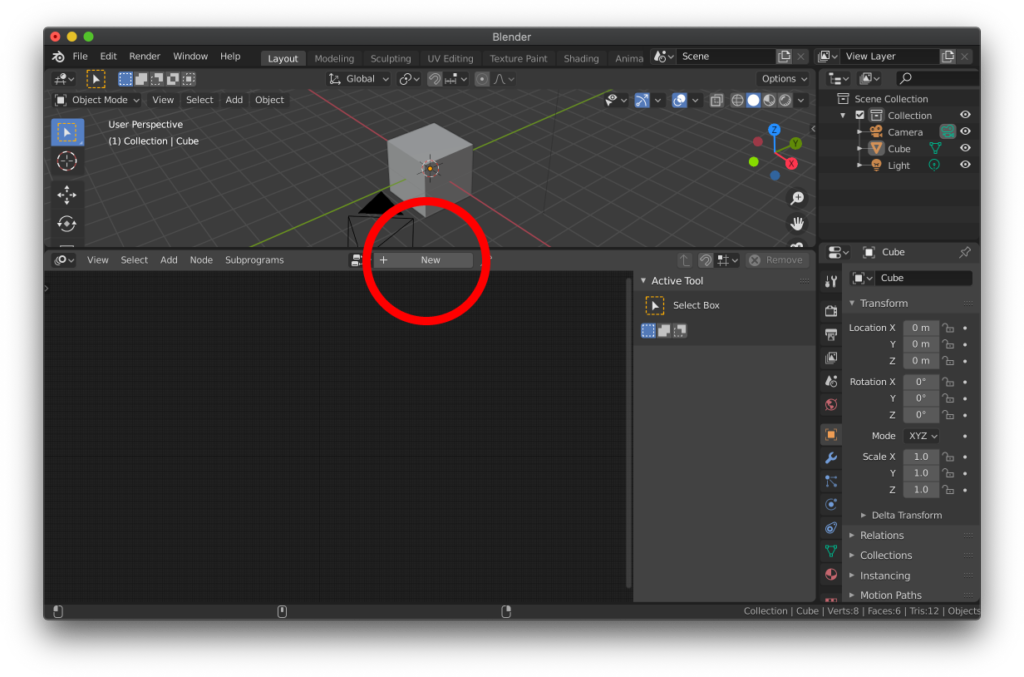
Task: Choose the Rotate tool in the viewport toolbar
Action: 67,224
